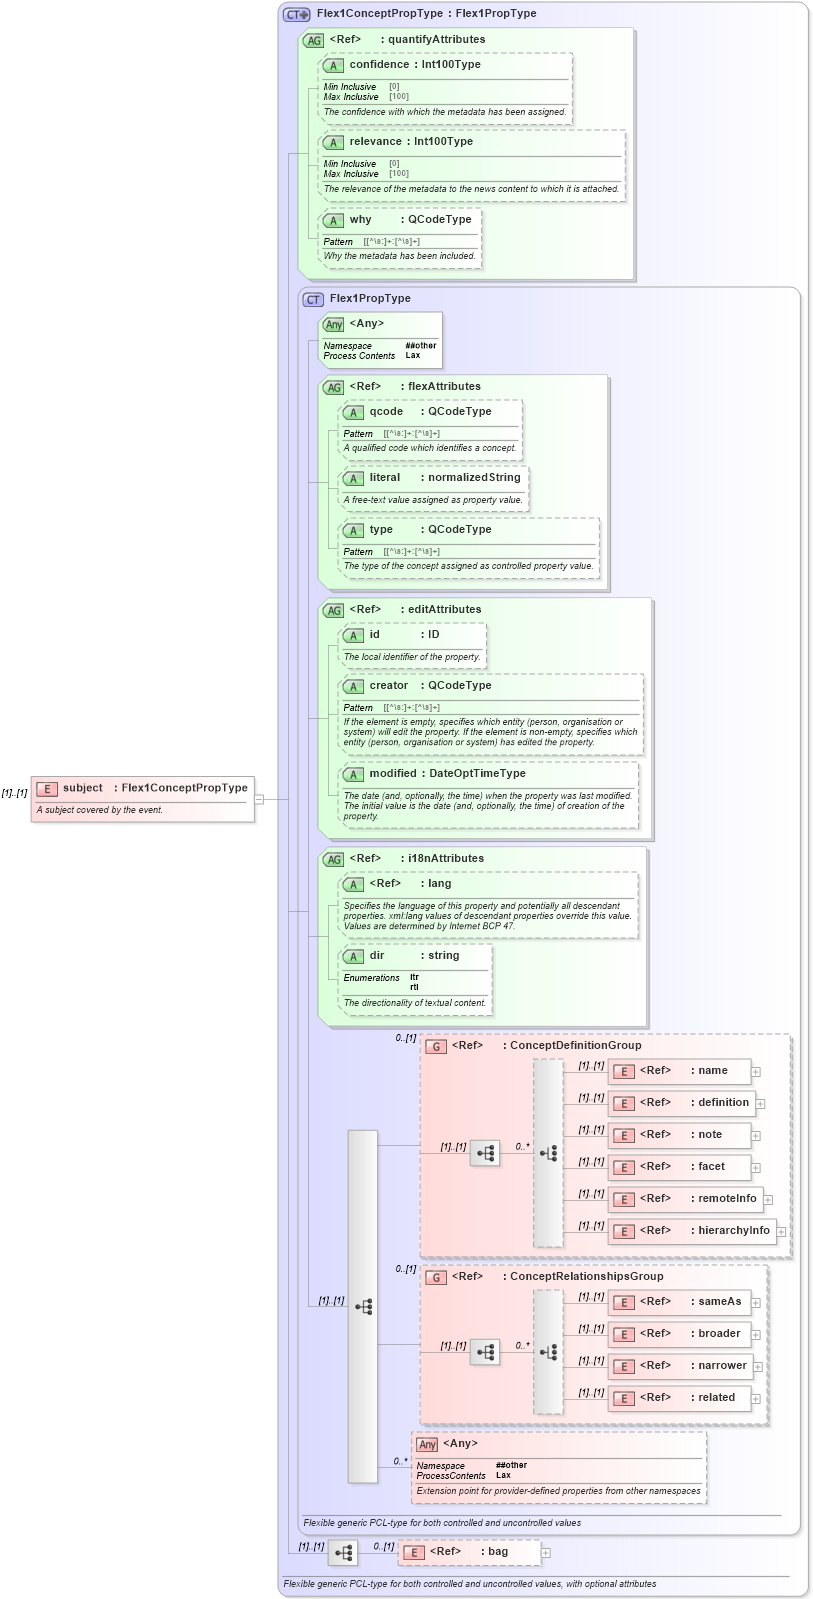Expand the name element plus box
Screen dimensions: 813x1599
coord(756,1071)
